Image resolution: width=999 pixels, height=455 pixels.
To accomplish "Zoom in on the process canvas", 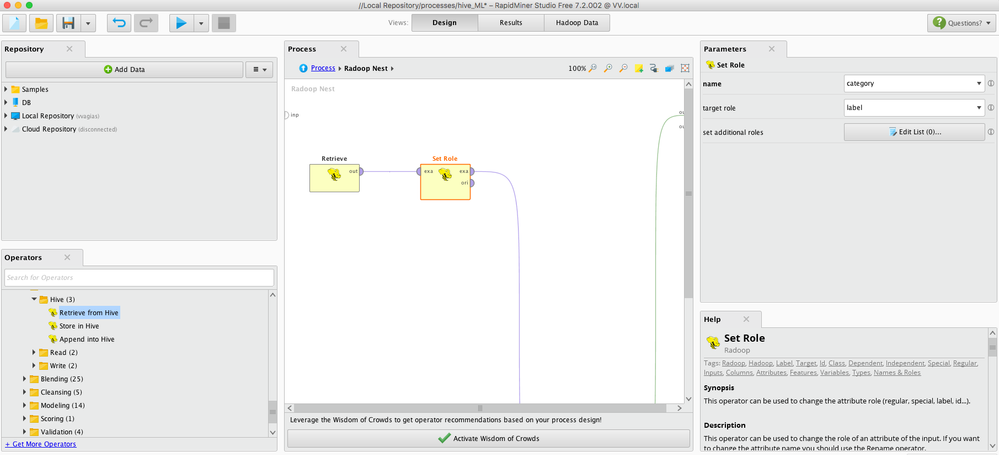I will click(x=608, y=68).
